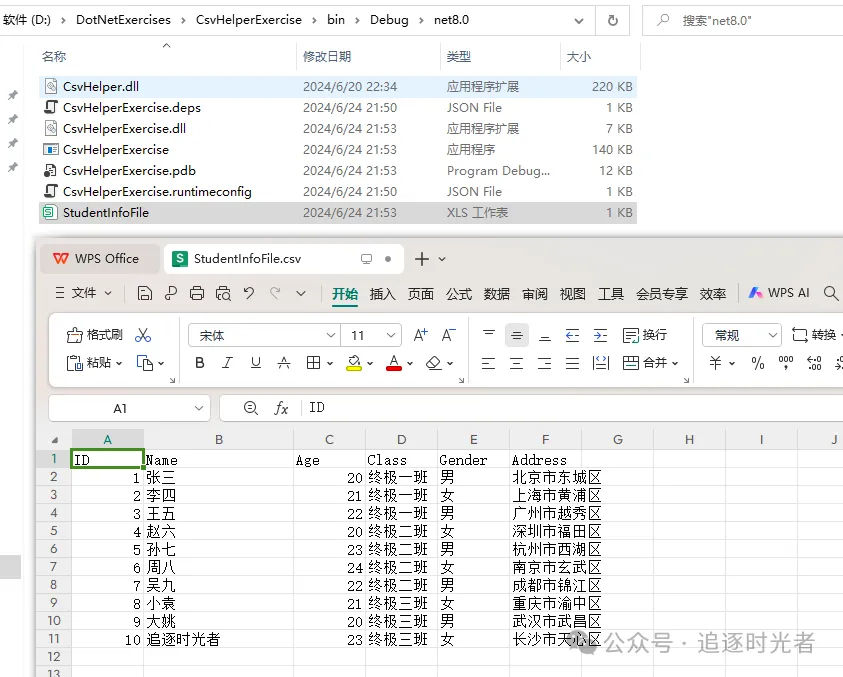The height and width of the screenshot is (677, 843).
Task: Click the Print icon
Action: [197, 293]
